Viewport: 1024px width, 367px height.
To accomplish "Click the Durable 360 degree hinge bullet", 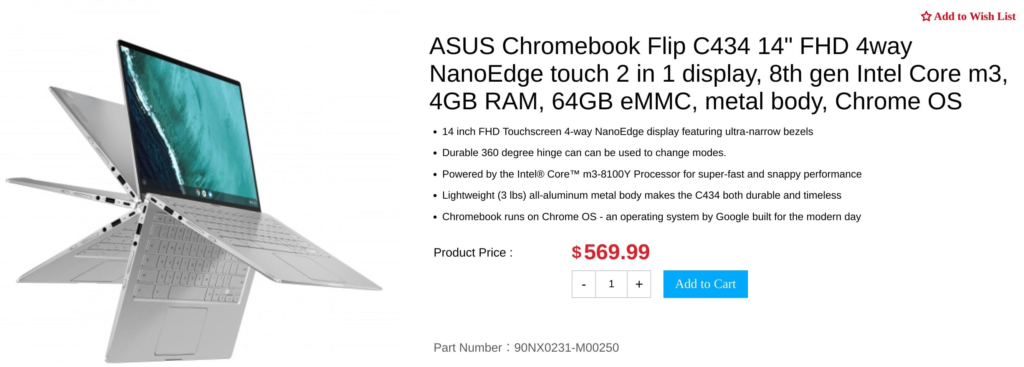I will (x=584, y=153).
